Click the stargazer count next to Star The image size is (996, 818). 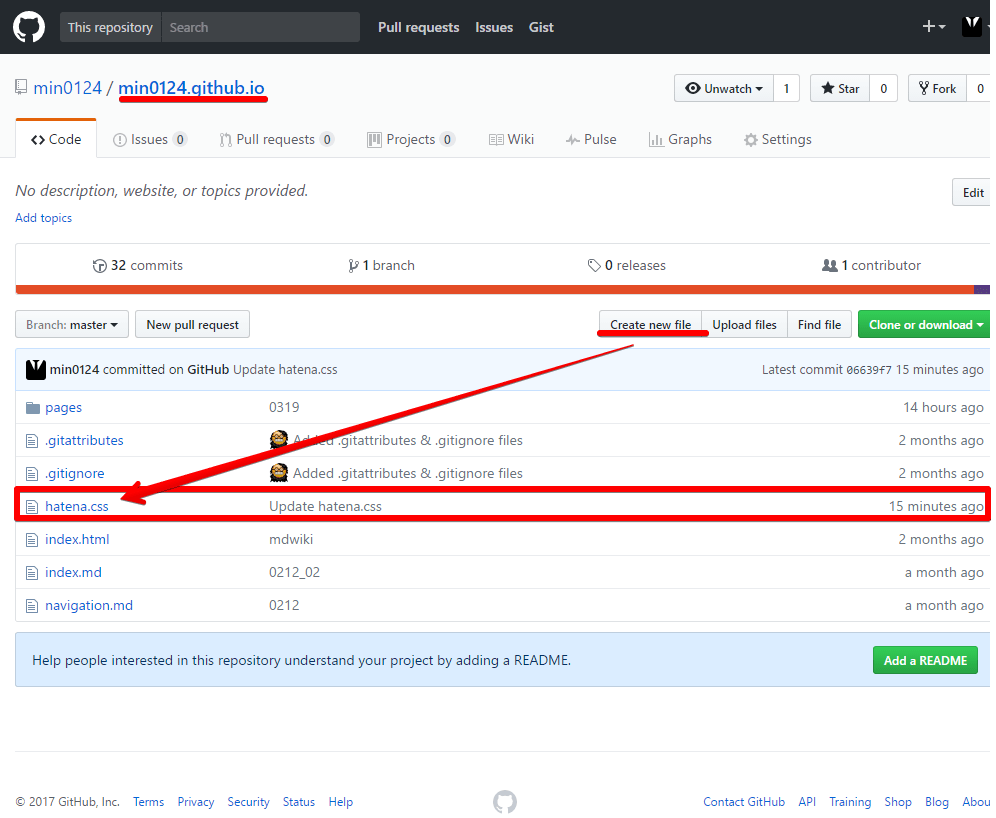click(x=884, y=88)
